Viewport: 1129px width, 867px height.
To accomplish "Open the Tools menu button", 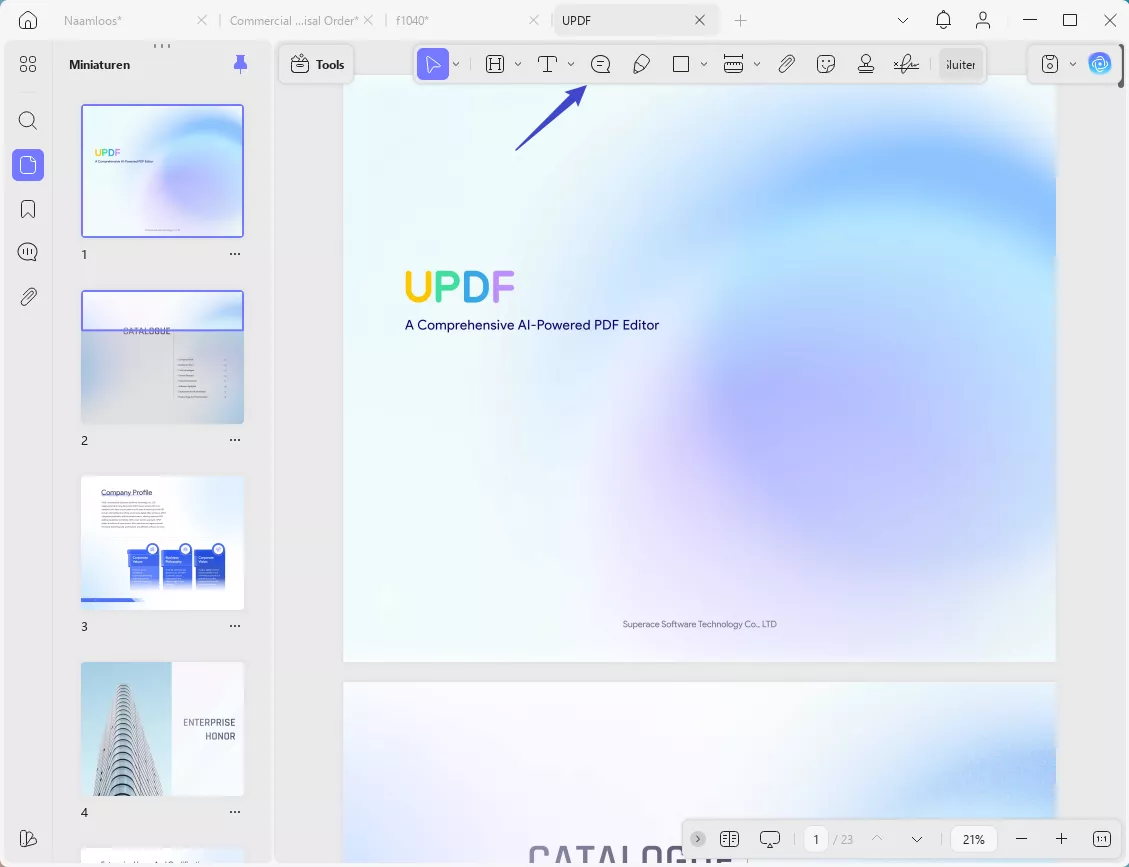I will 317,64.
